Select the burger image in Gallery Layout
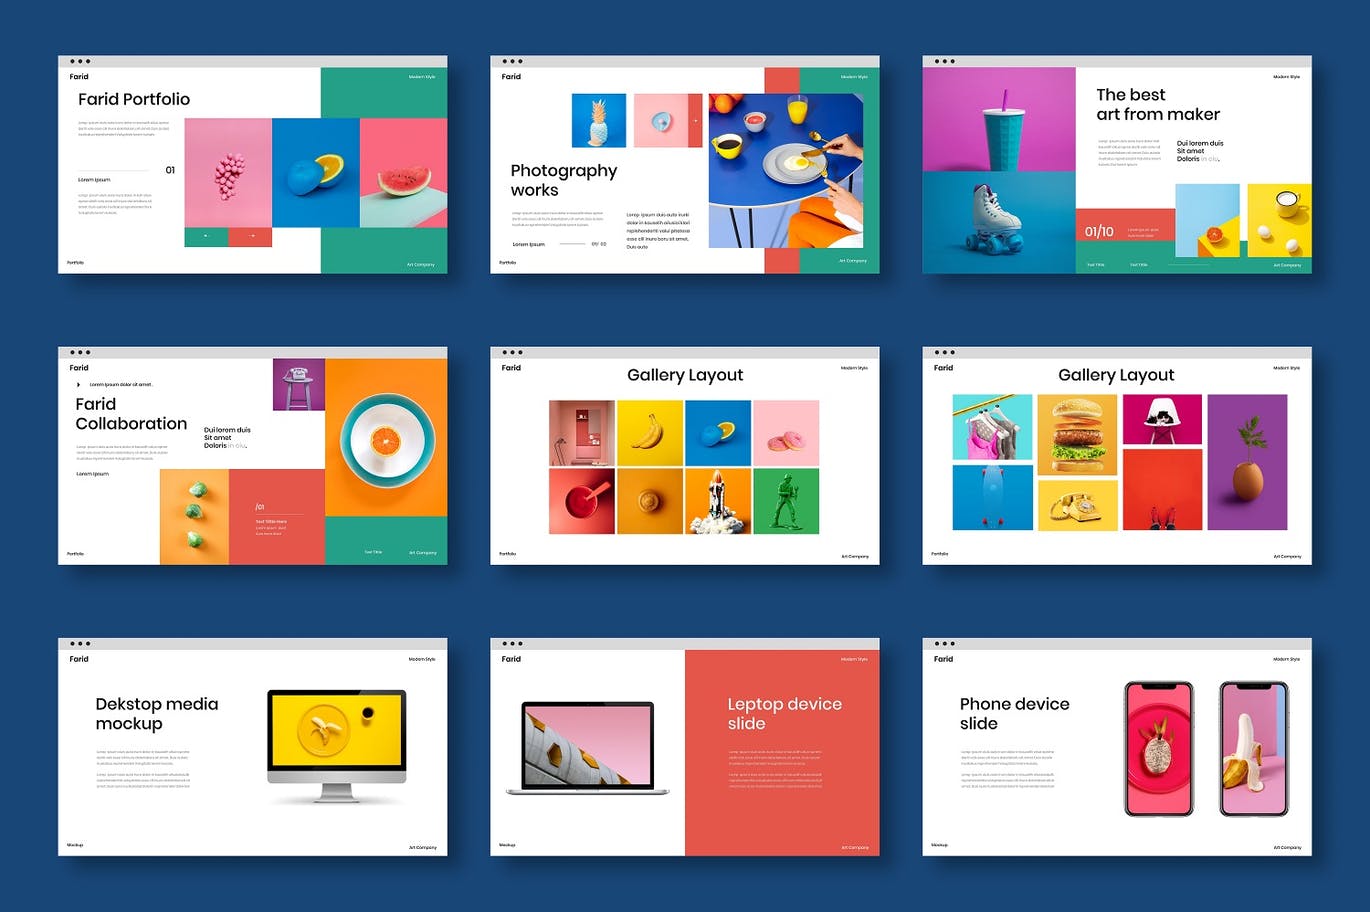Image resolution: width=1370 pixels, height=912 pixels. (x=1077, y=434)
